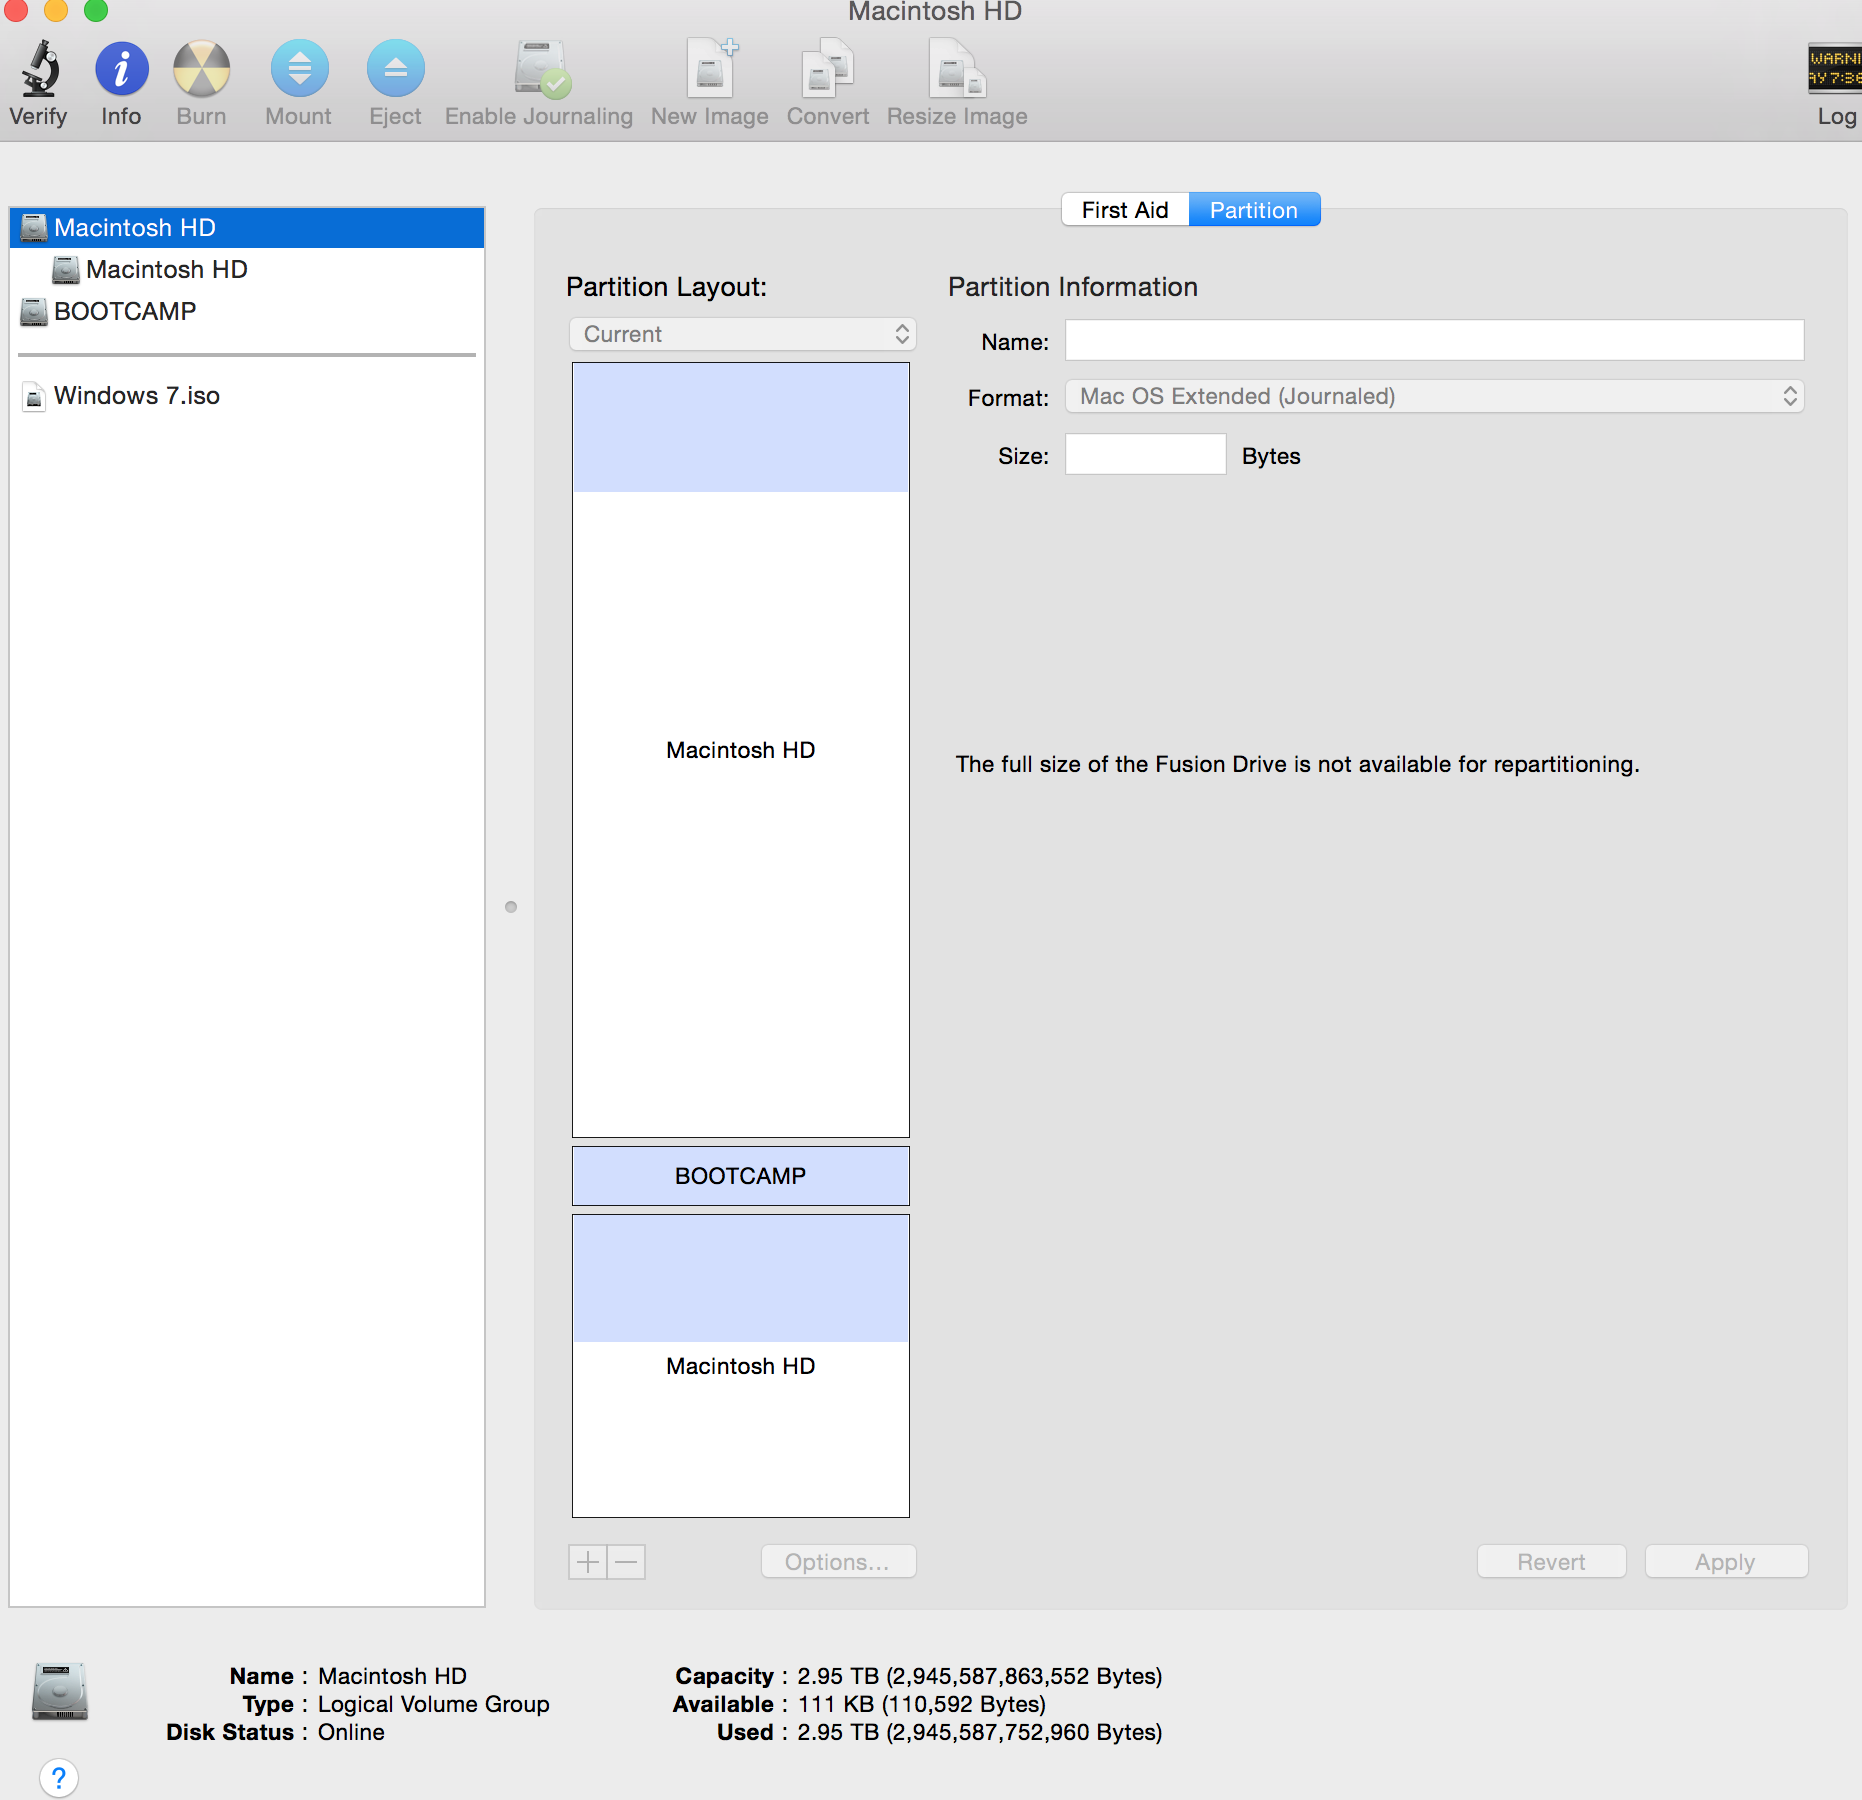Select Windows 7.iso disk image
This screenshot has width=1862, height=1800.
[247, 396]
